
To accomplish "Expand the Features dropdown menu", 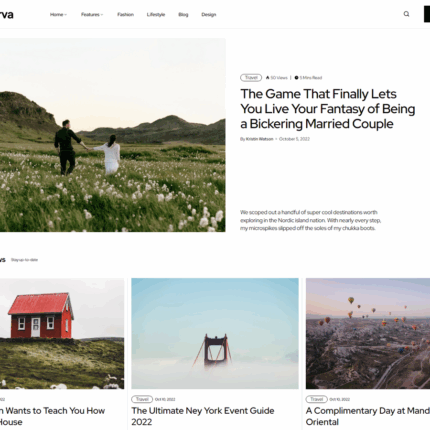I will (x=92, y=15).
